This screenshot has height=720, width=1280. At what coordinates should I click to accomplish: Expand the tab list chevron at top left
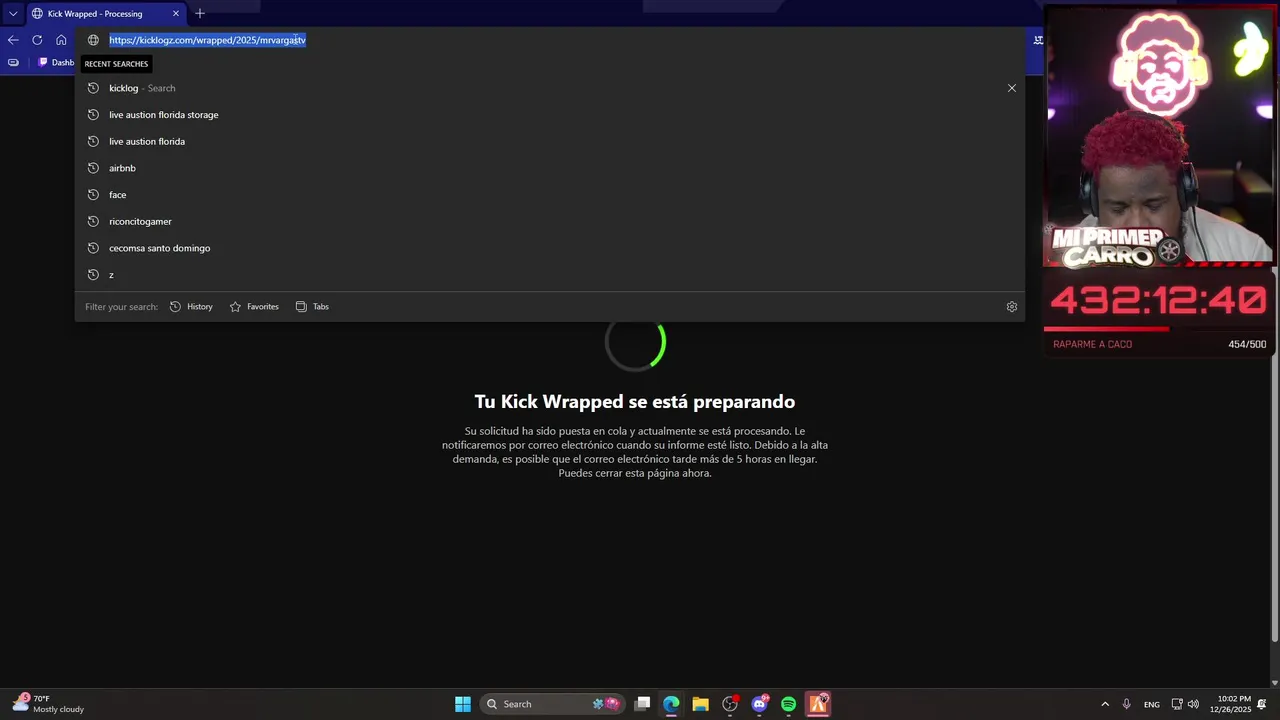tap(13, 13)
